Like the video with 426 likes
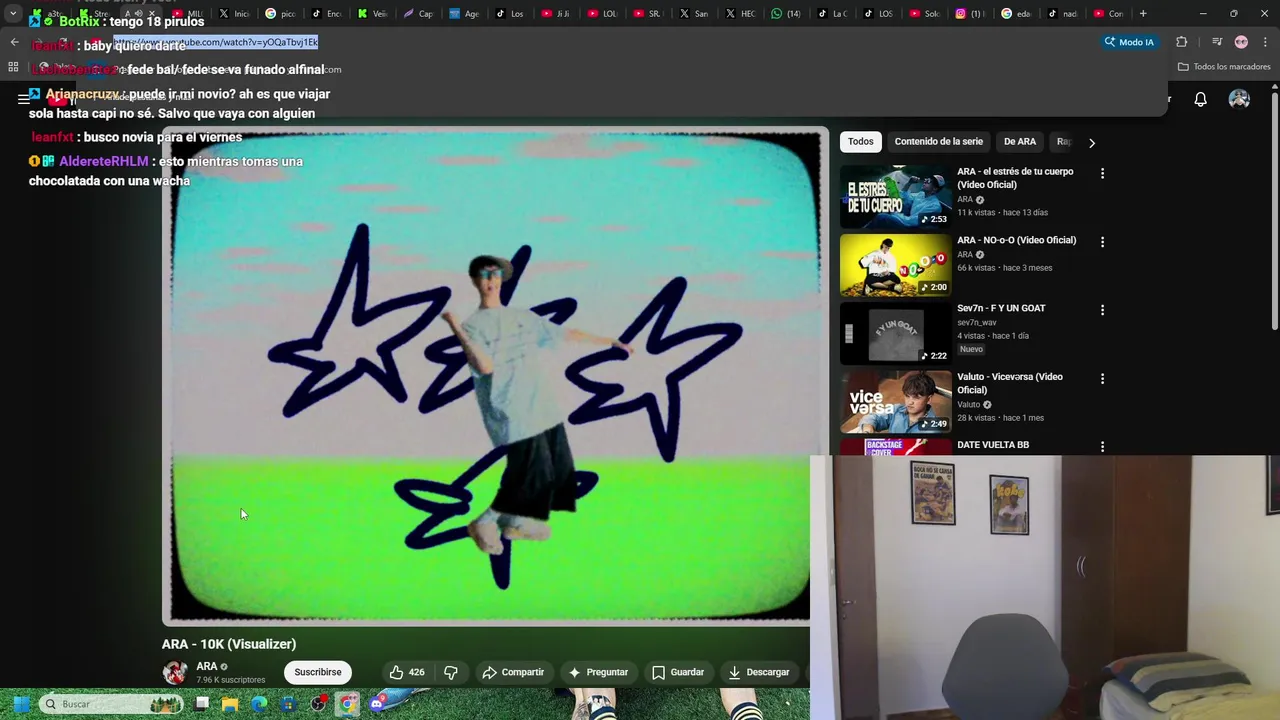This screenshot has height=720, width=1280. coord(407,672)
